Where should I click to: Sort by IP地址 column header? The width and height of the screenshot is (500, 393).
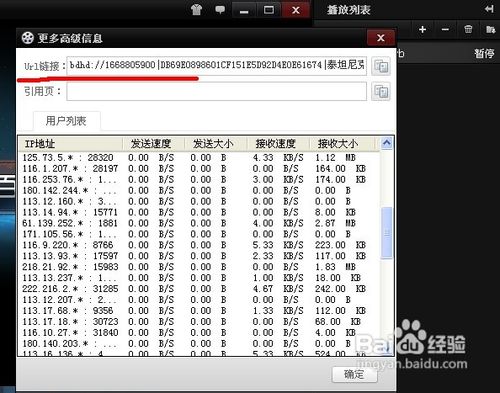point(70,144)
